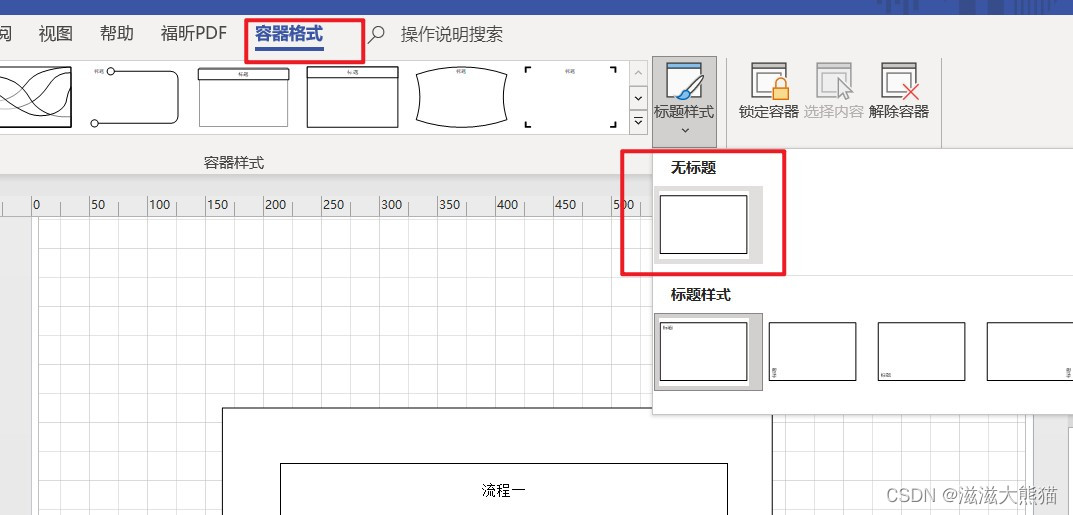1073x515 pixels.
Task: Pick the heading style with bottom-right vertical title
Action: pos(1030,352)
